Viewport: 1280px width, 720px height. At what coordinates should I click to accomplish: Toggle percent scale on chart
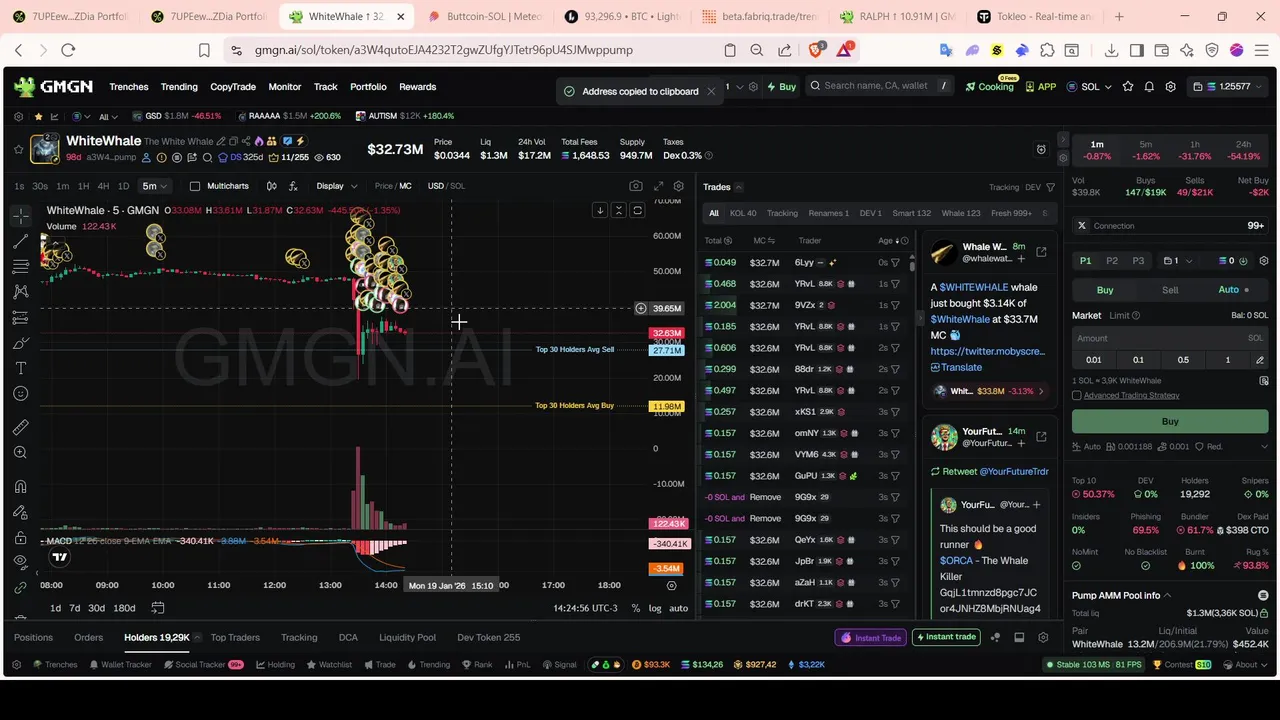tap(635, 608)
